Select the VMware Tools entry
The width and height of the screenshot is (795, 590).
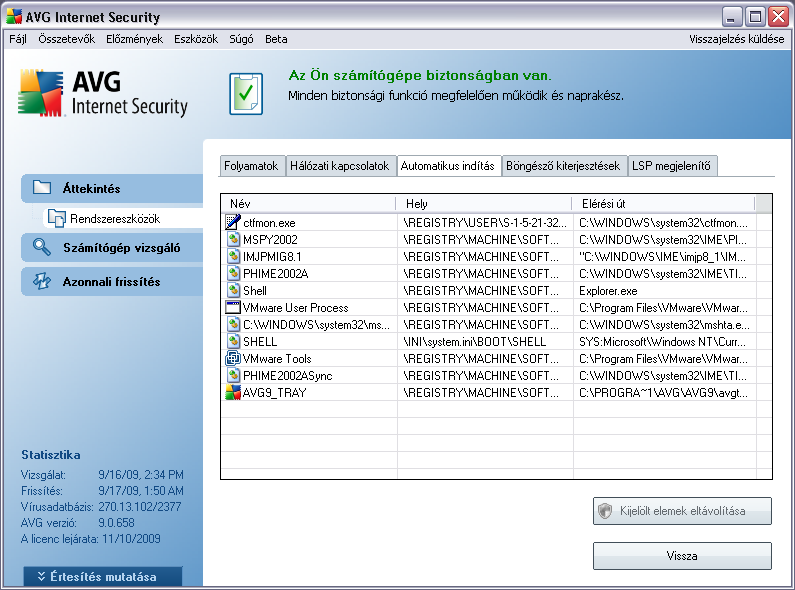[277, 358]
